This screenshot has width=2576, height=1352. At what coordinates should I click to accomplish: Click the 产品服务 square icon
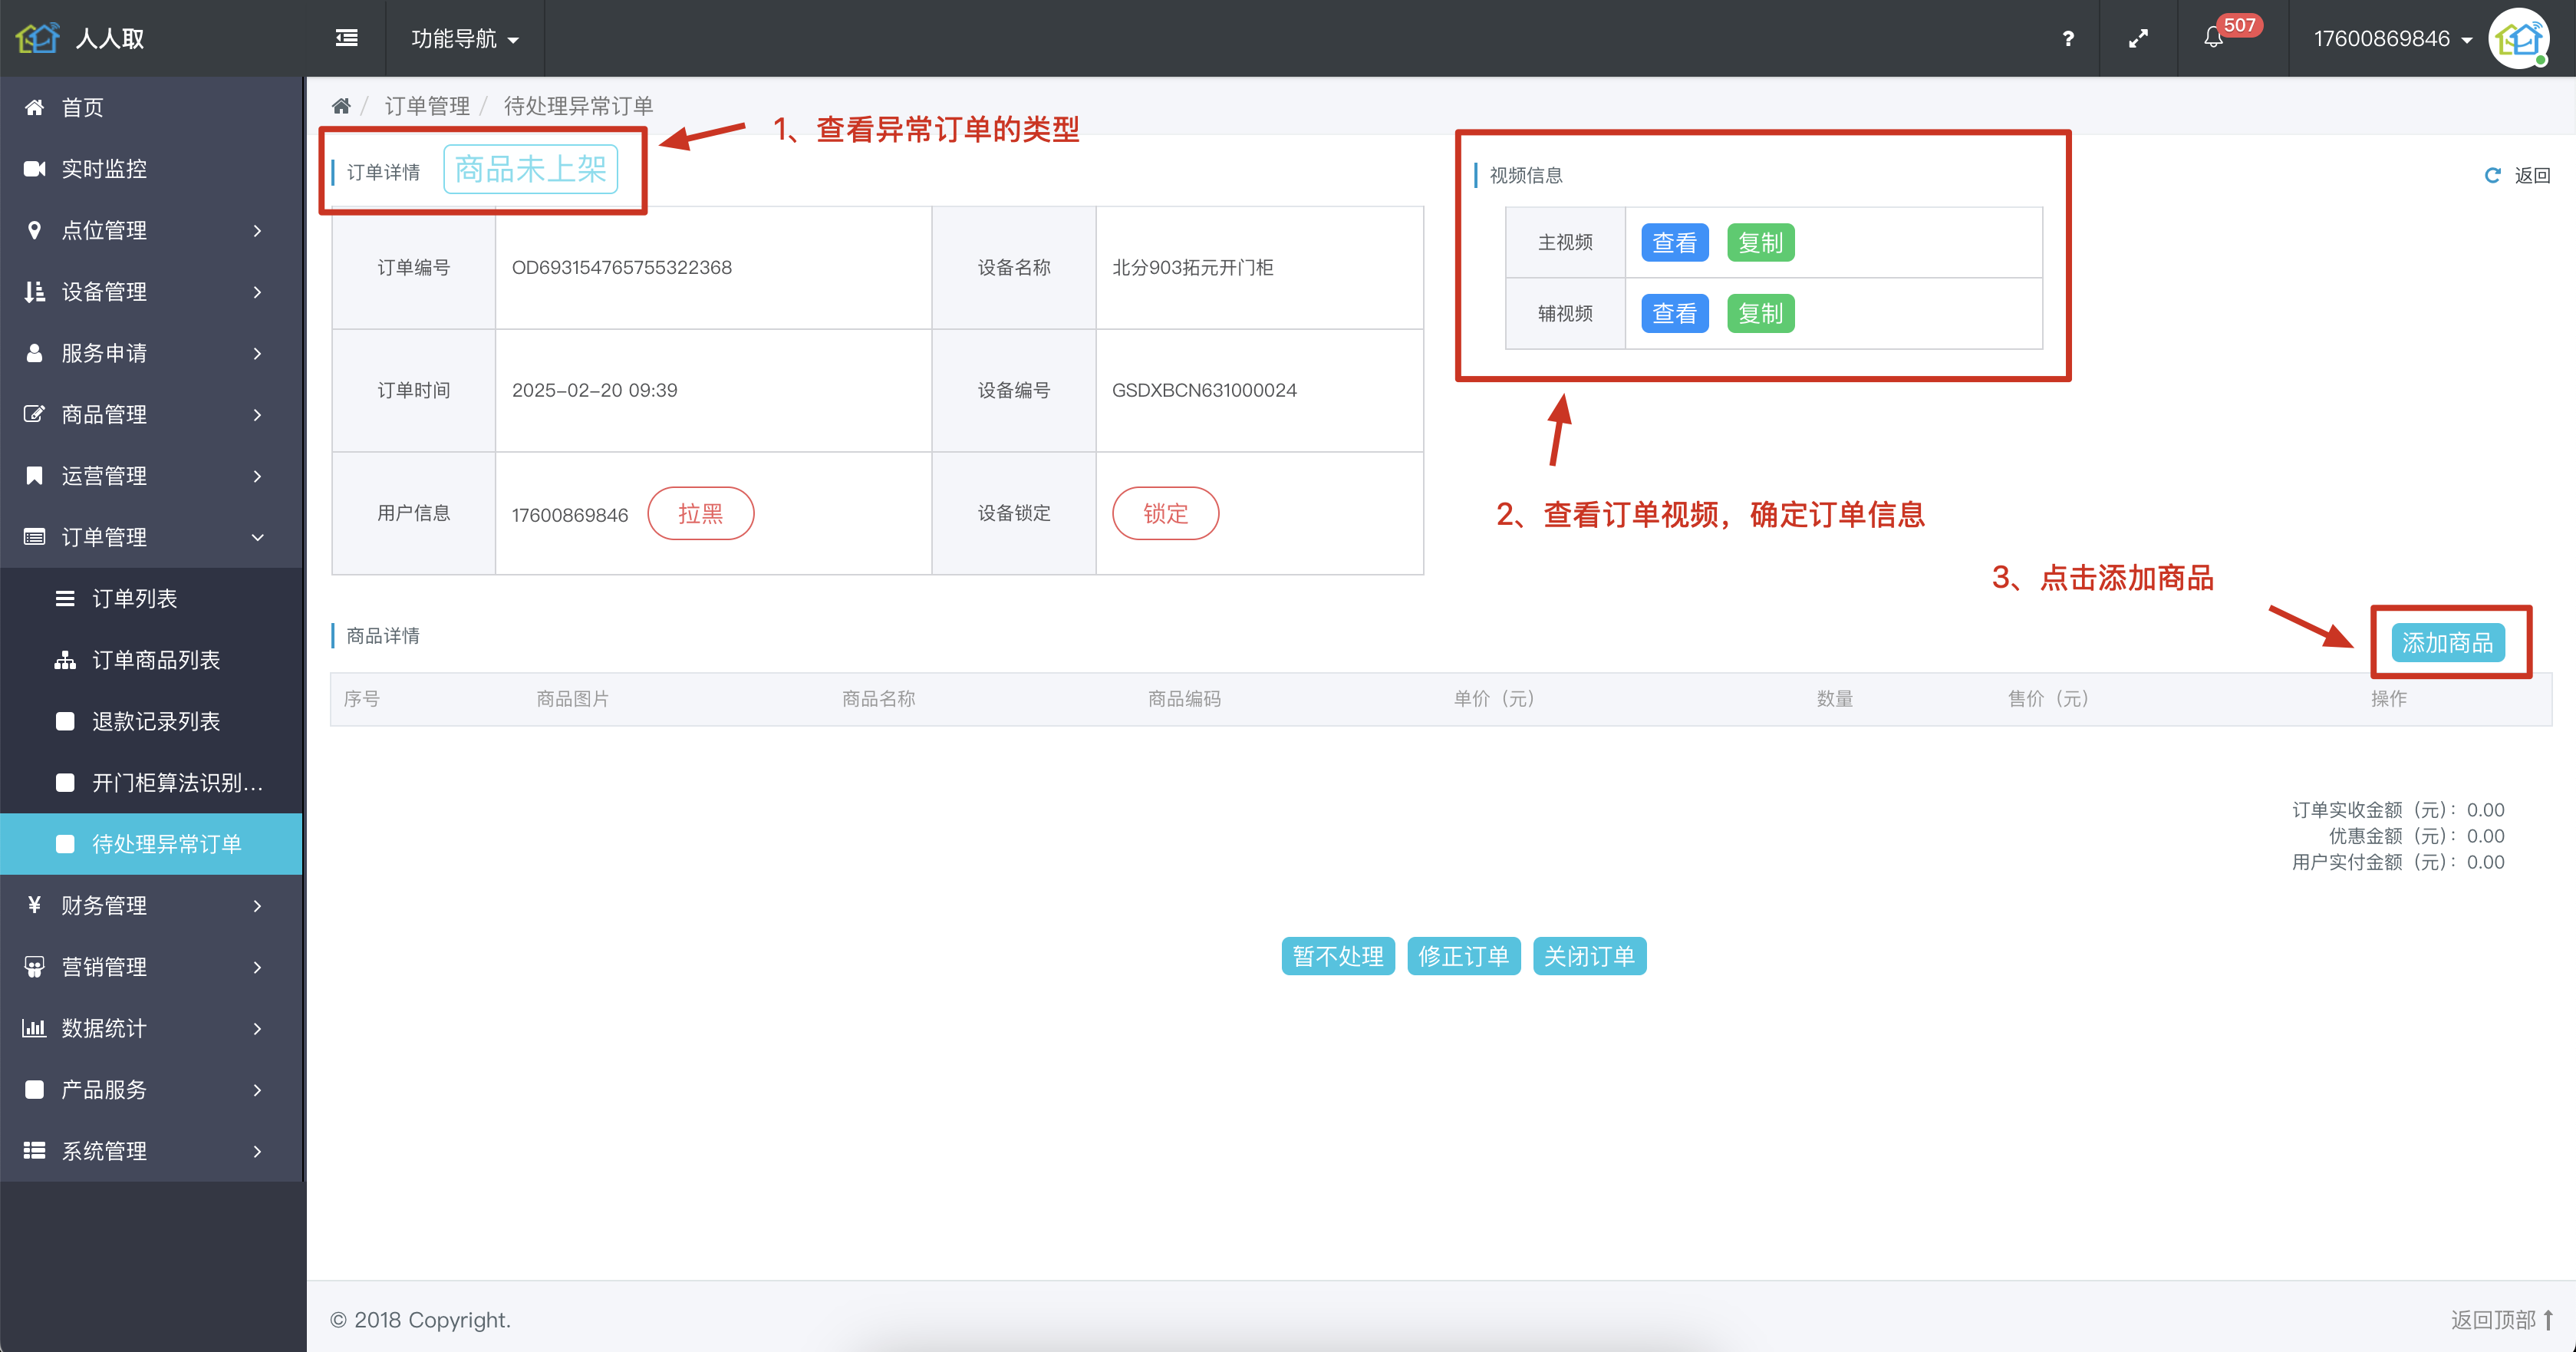point(34,1089)
